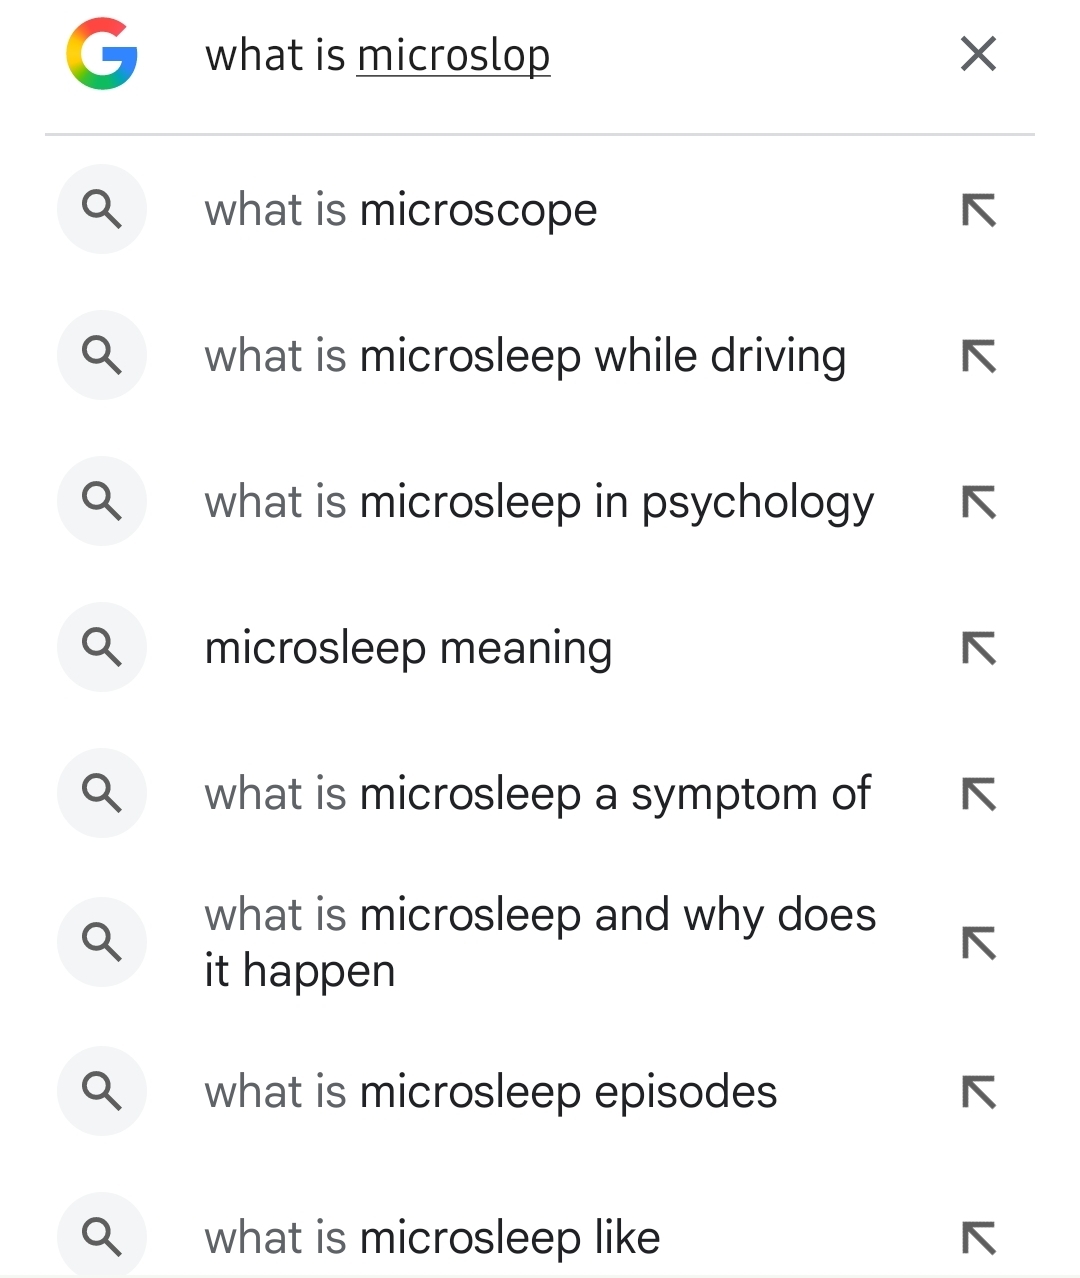Choose 'microsleep and why does it happen'
Screen dimensions: 1080x1278
coord(539,942)
